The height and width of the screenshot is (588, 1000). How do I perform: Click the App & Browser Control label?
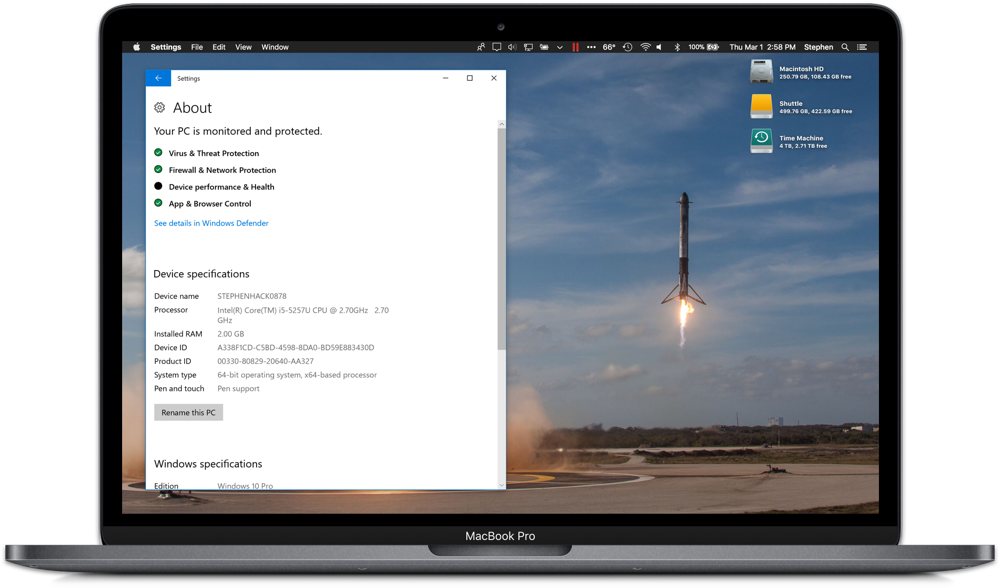coord(210,203)
